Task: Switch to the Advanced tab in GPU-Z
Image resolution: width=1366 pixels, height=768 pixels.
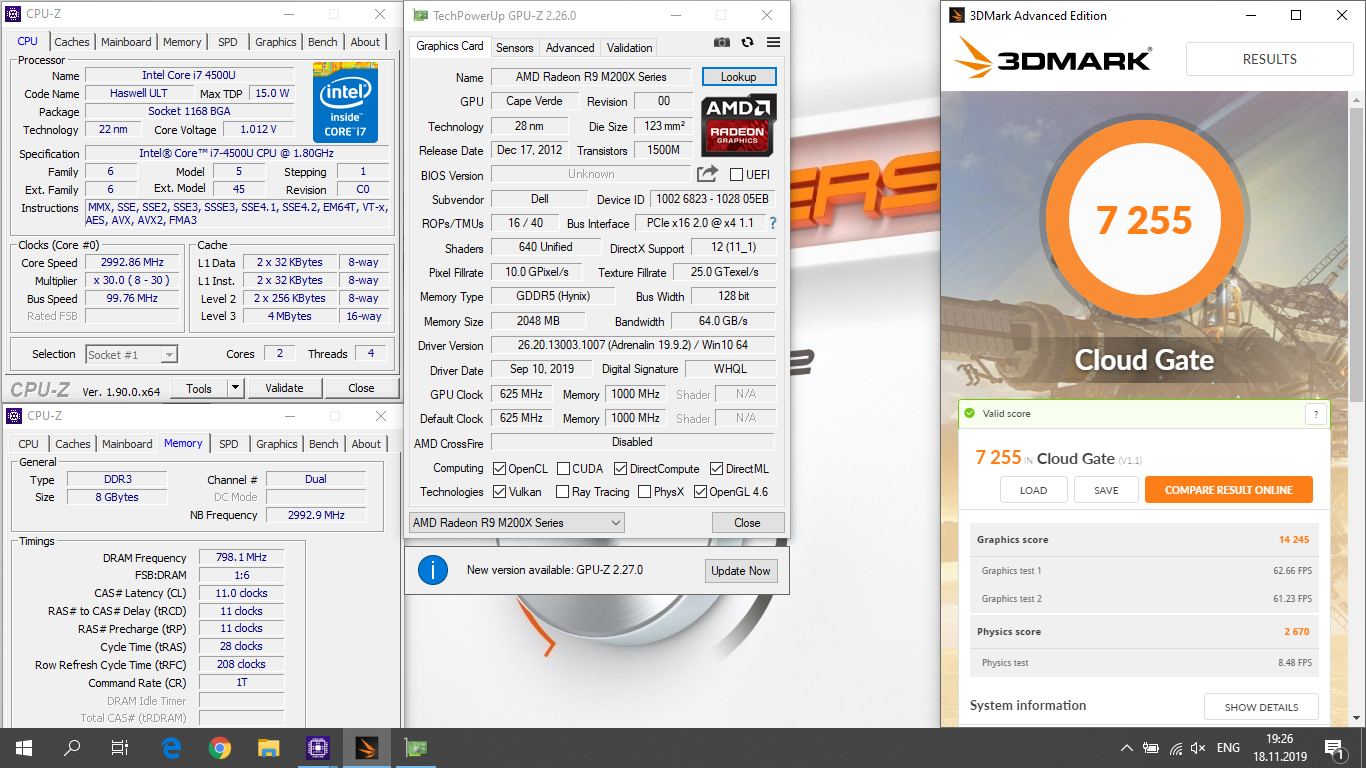Action: pyautogui.click(x=570, y=47)
